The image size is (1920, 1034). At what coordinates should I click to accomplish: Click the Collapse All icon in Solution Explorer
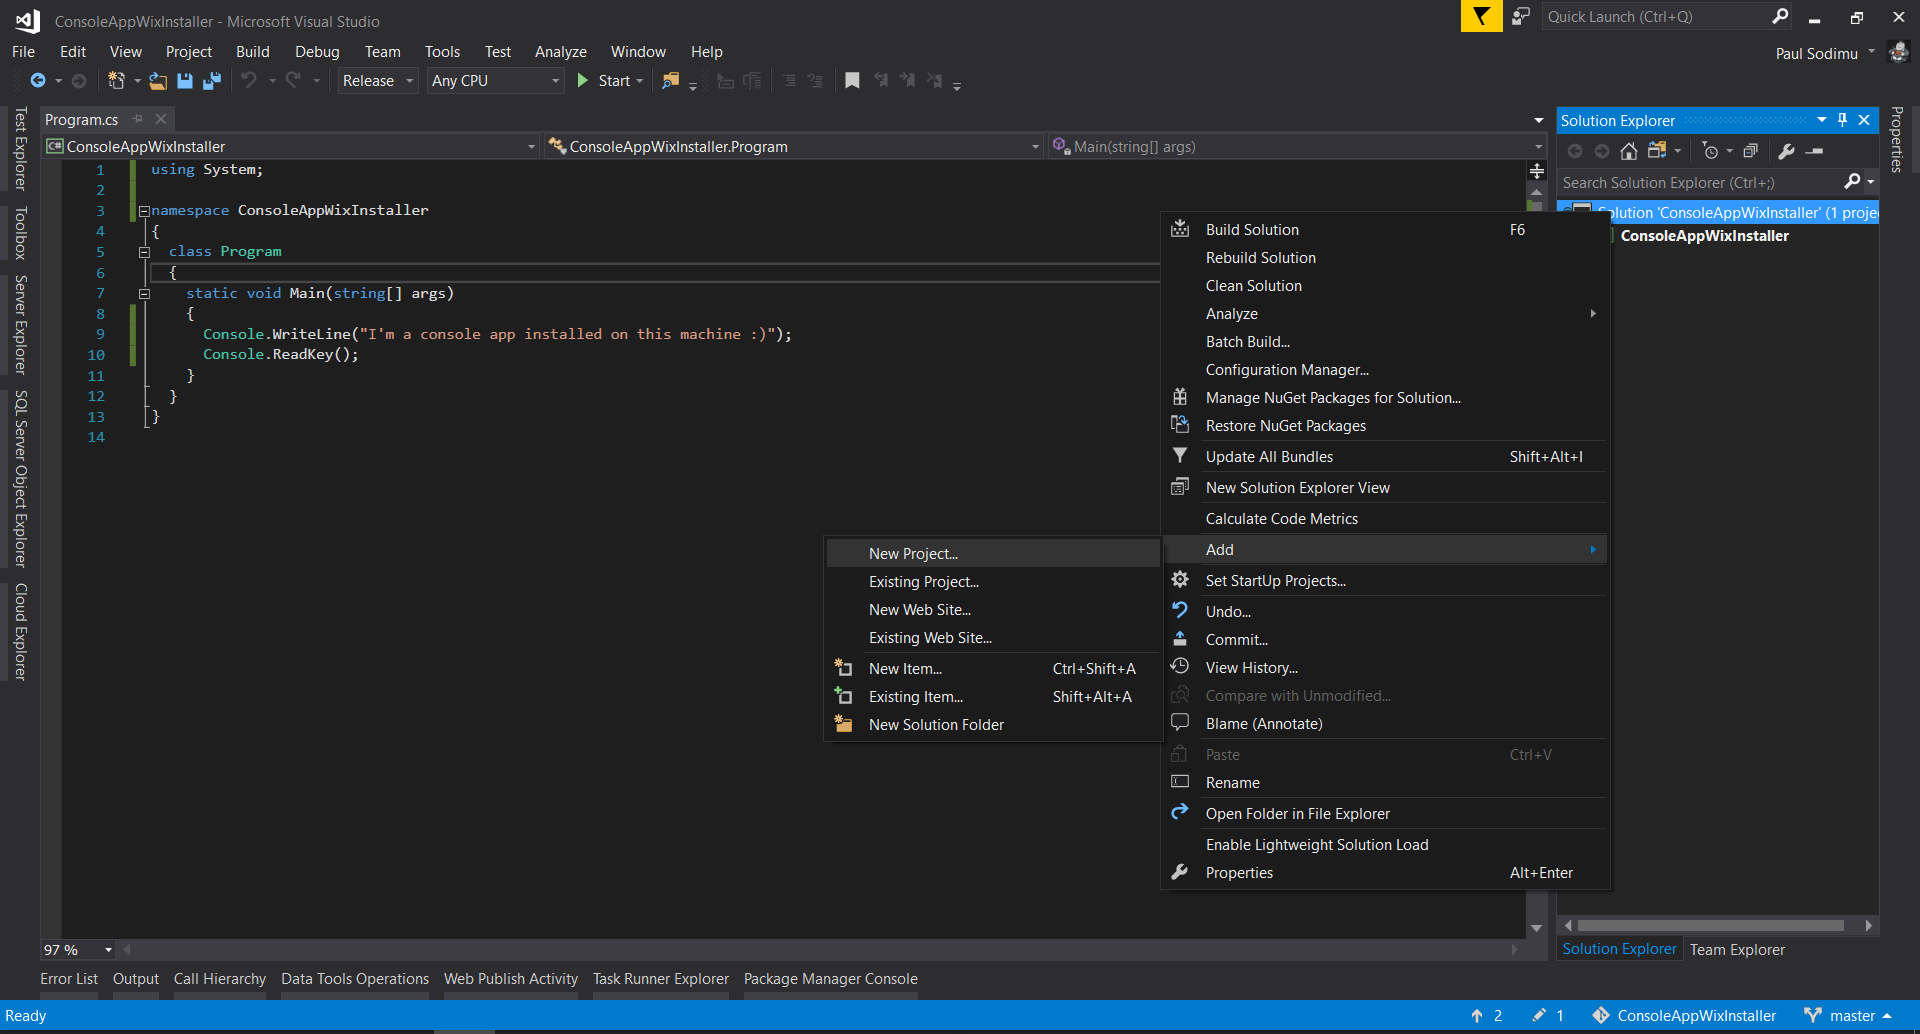pyautogui.click(x=1750, y=151)
